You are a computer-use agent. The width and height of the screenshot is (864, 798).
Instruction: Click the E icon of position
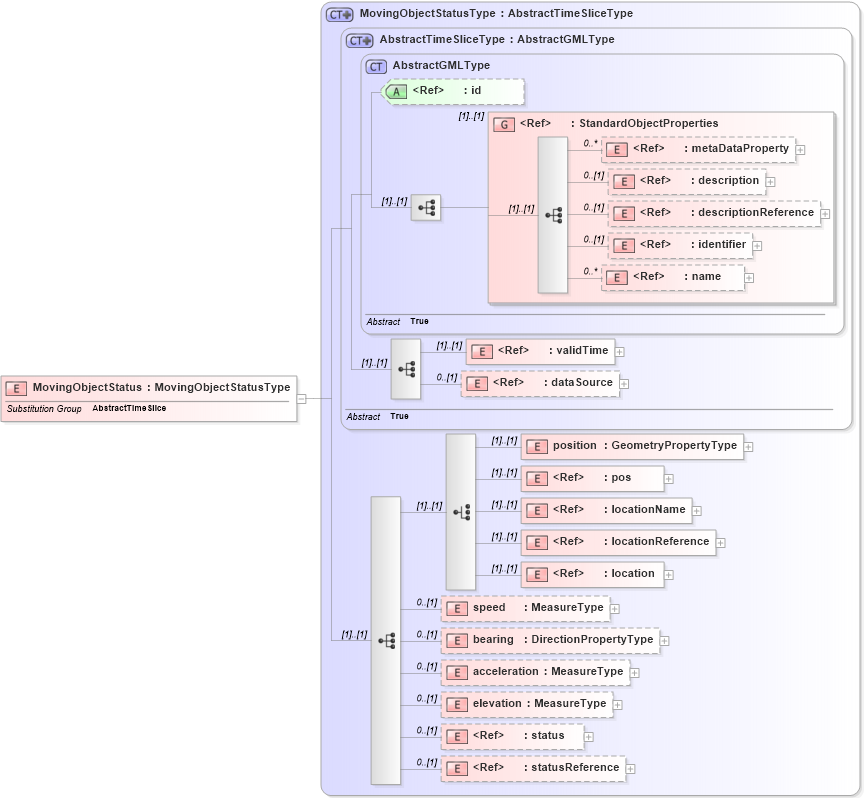click(x=537, y=447)
